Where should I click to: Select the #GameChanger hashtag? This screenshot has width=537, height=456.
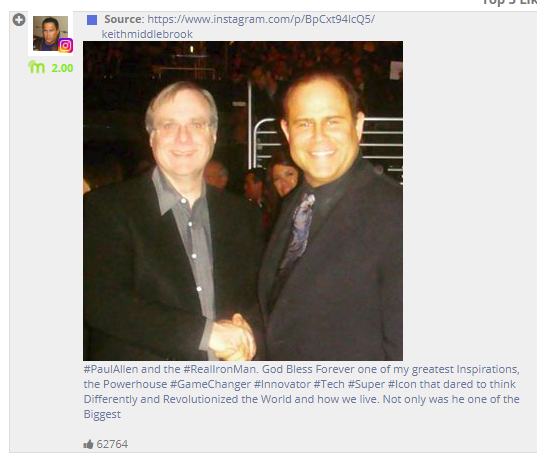(x=210, y=384)
